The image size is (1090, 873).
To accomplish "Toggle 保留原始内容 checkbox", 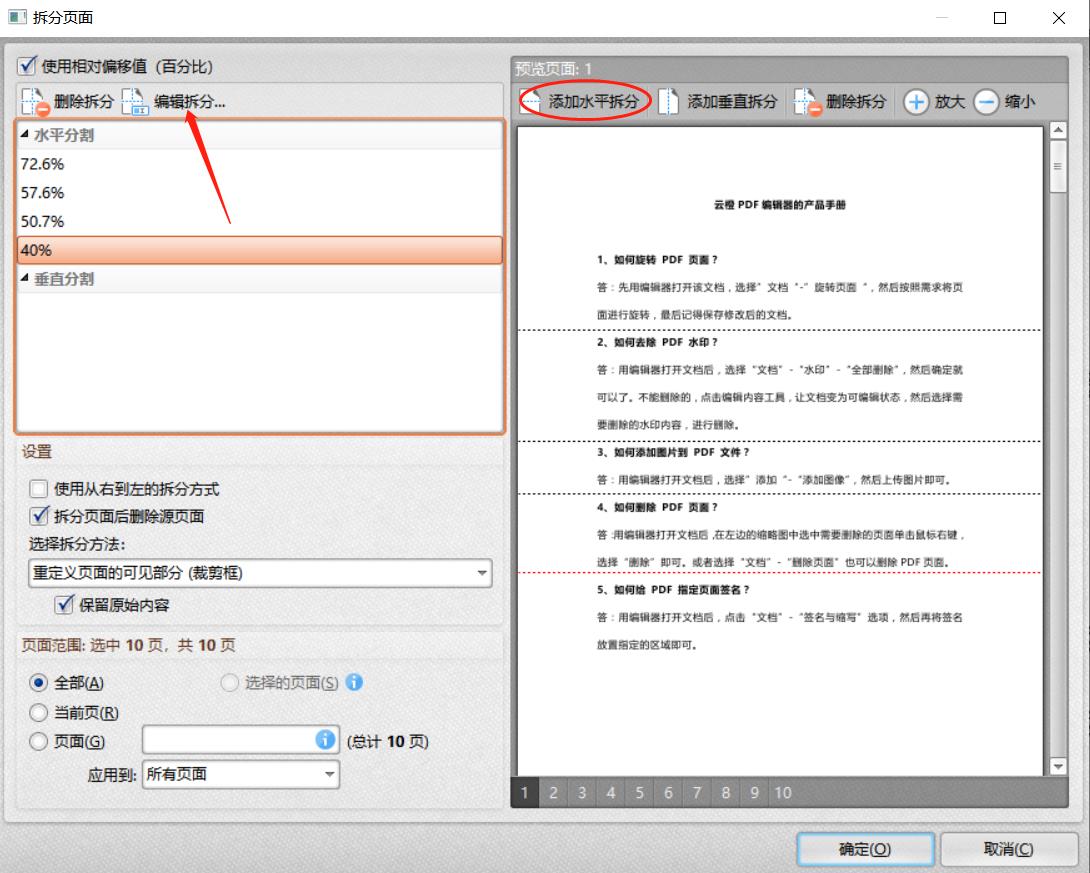I will click(64, 605).
